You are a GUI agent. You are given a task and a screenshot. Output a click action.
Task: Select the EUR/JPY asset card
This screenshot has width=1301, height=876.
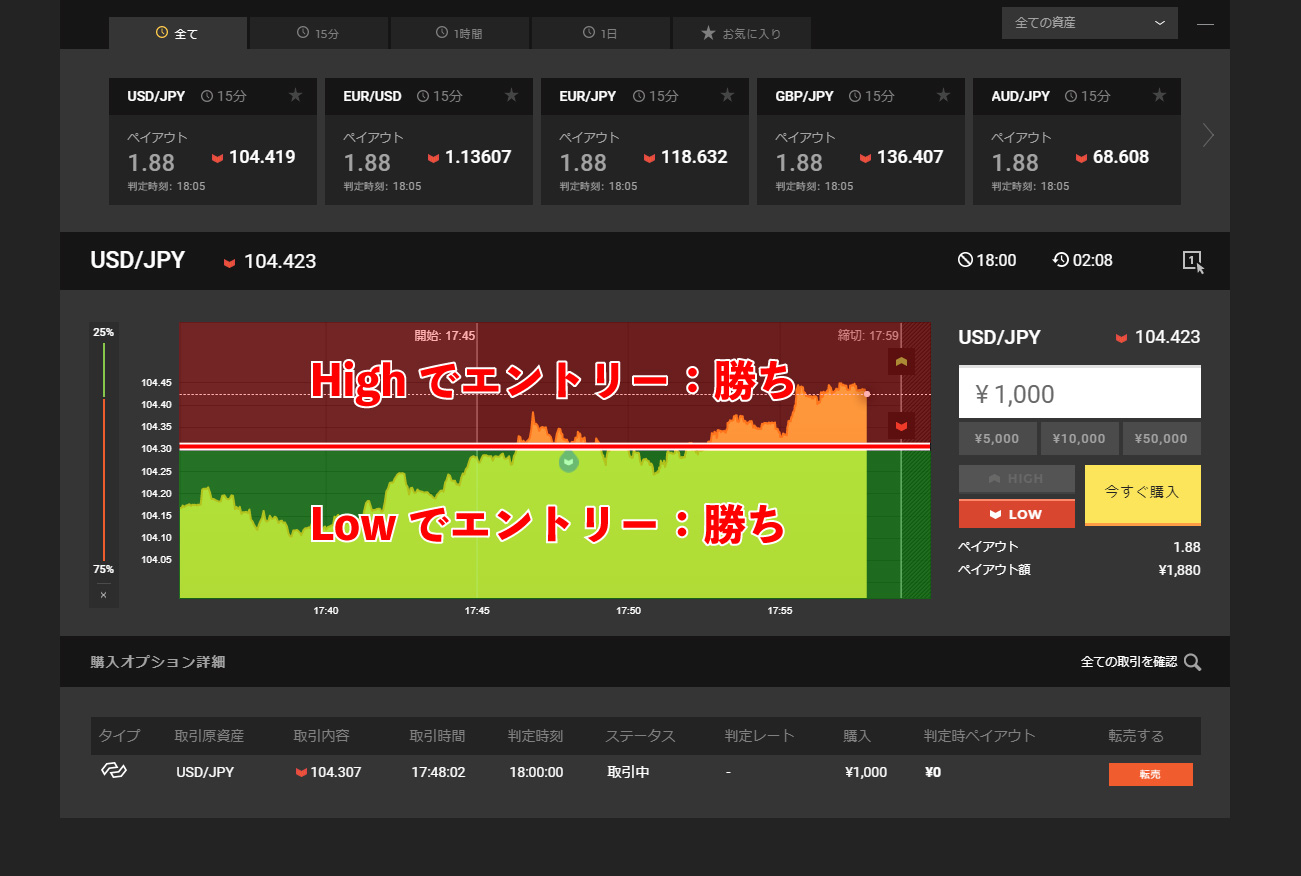click(645, 142)
